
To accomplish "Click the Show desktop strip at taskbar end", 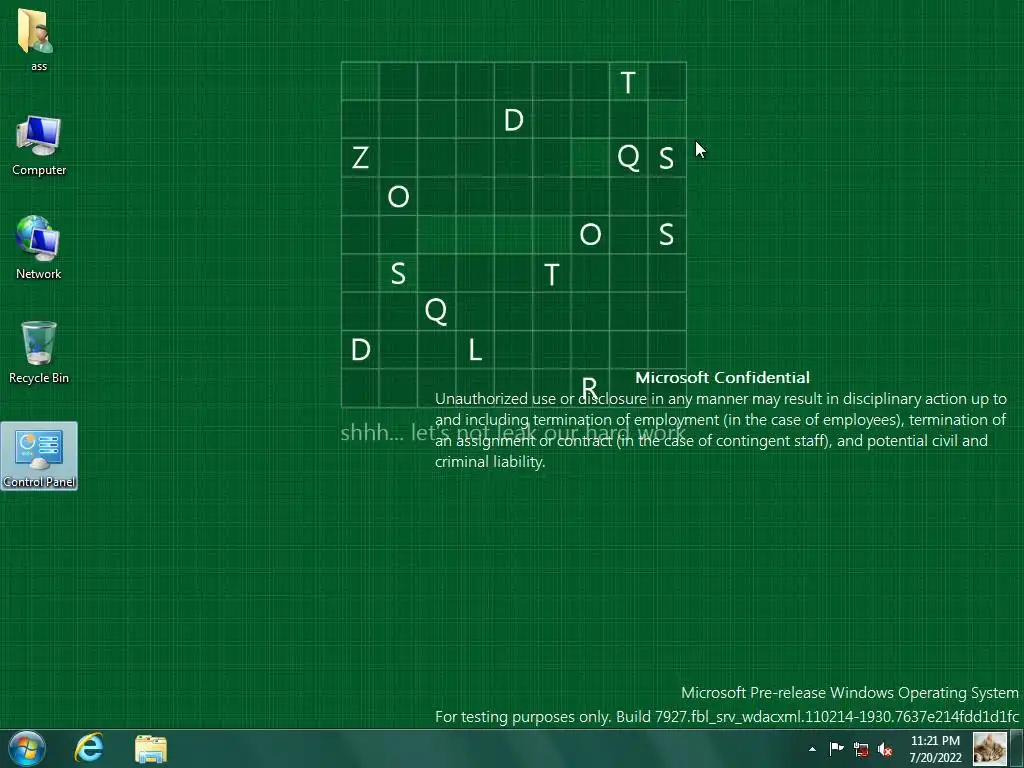I will 1017,748.
